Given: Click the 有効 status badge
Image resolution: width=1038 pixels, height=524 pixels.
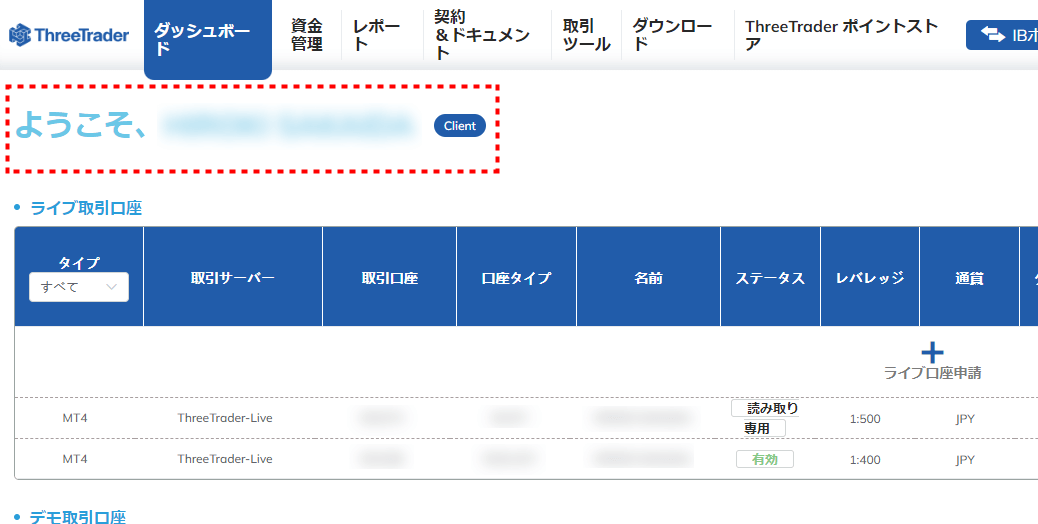Looking at the screenshot, I should 765,459.
